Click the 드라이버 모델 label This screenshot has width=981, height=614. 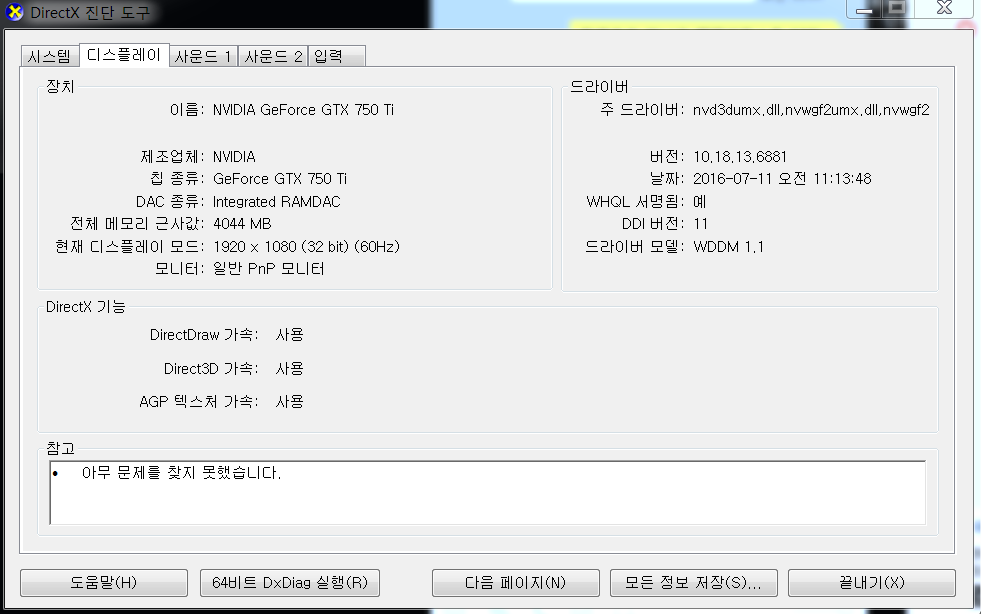[634, 247]
